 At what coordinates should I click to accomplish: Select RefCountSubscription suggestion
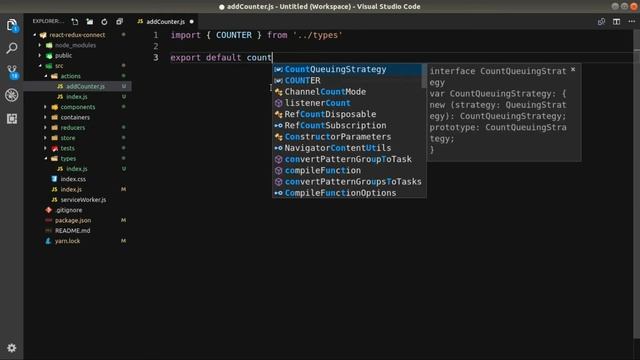click(x=347, y=126)
